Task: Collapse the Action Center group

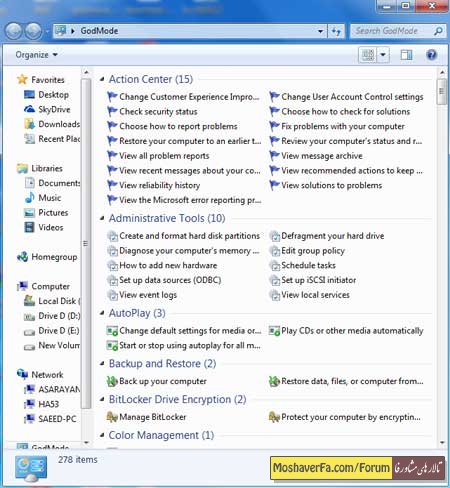Action: [x=102, y=79]
